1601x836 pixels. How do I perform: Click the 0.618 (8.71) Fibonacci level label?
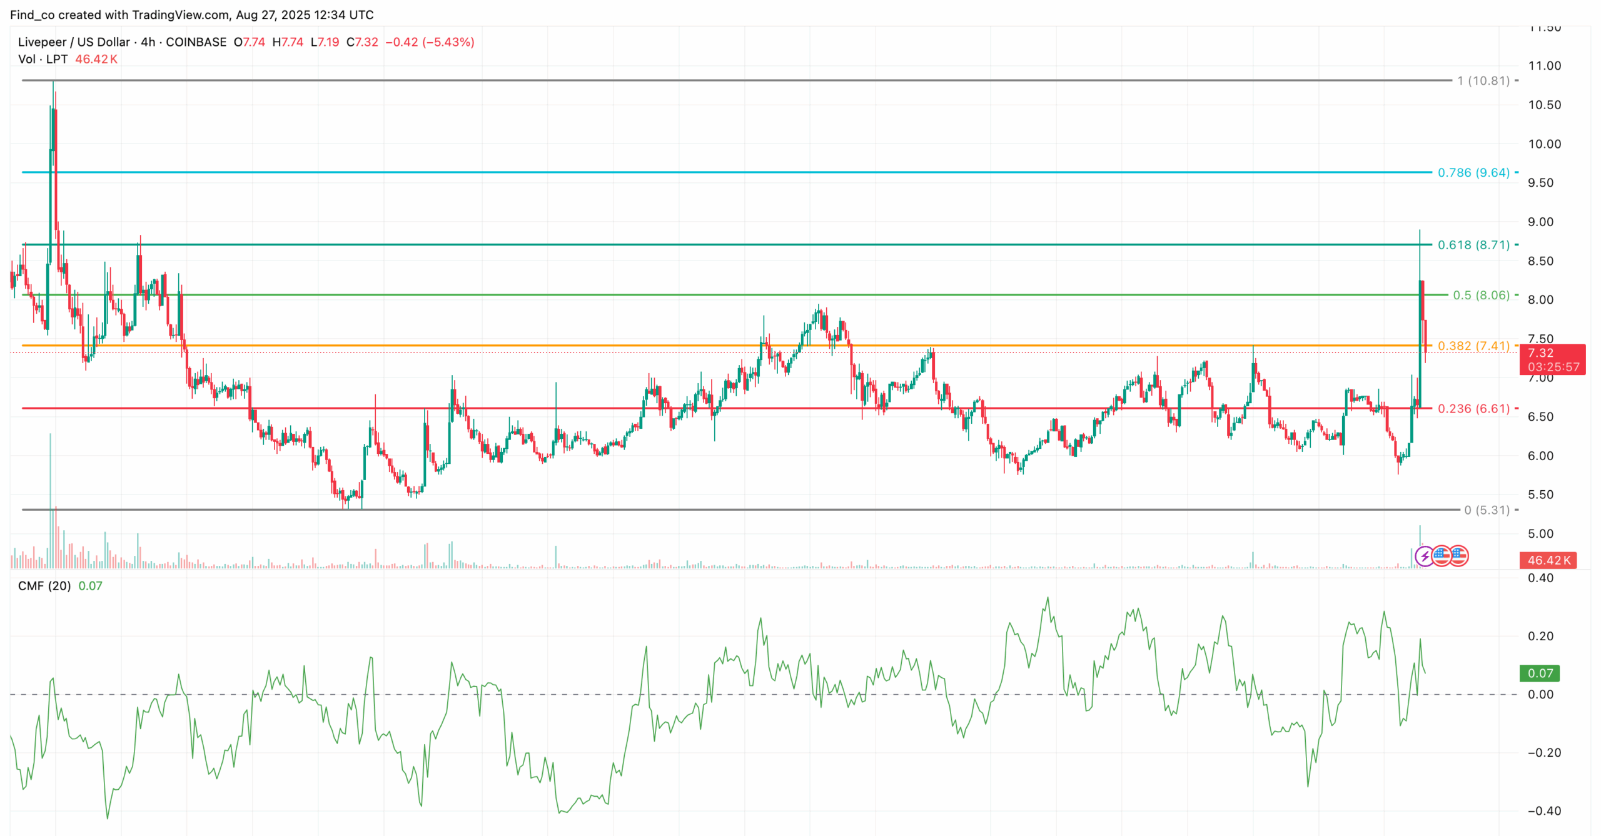click(1474, 245)
